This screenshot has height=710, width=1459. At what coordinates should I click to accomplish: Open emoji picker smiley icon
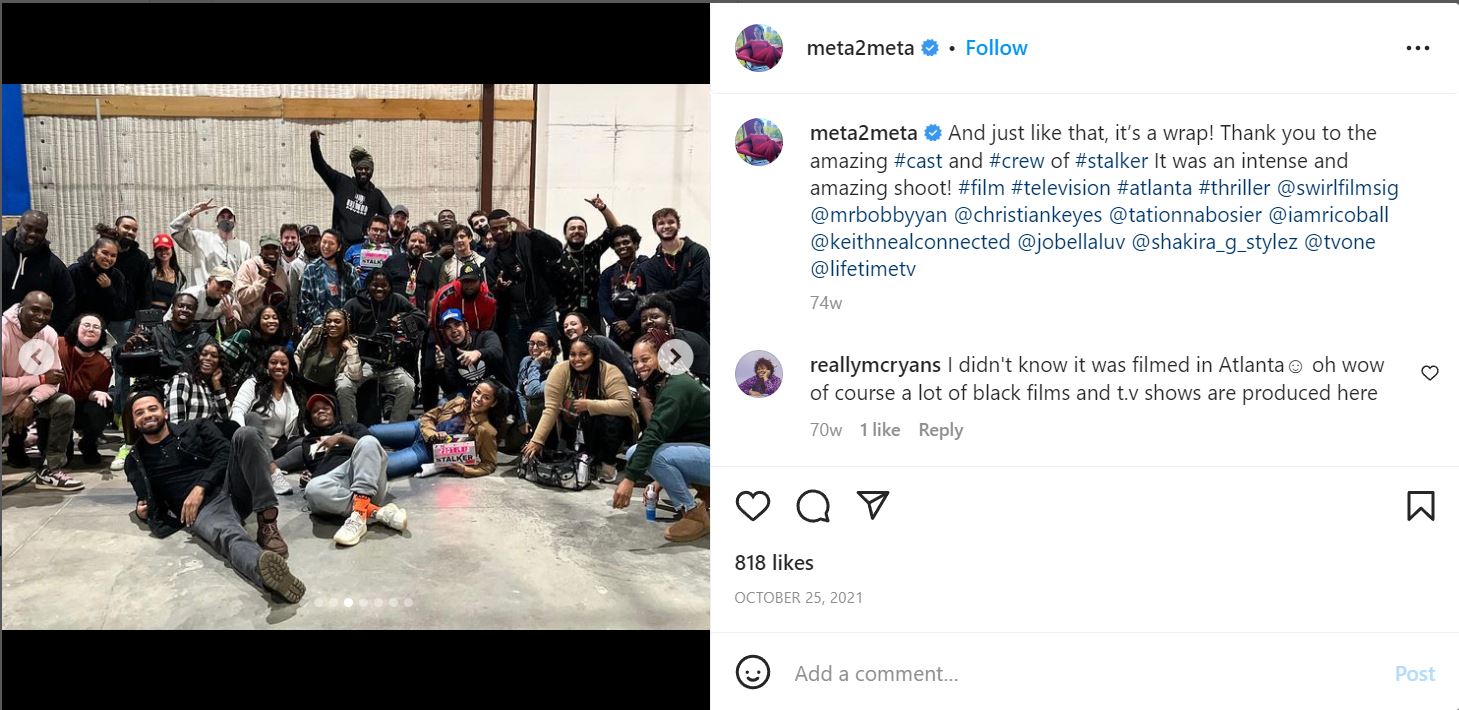(752, 672)
